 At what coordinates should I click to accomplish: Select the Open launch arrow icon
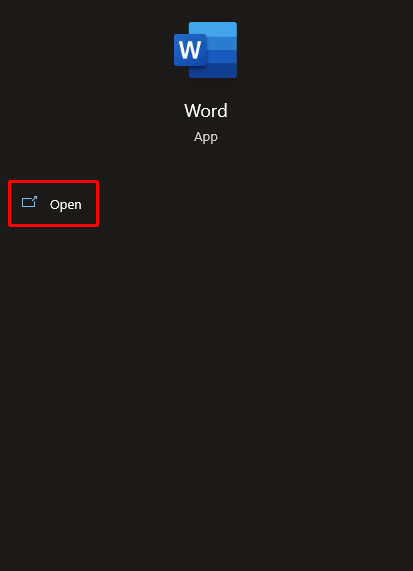[30, 202]
